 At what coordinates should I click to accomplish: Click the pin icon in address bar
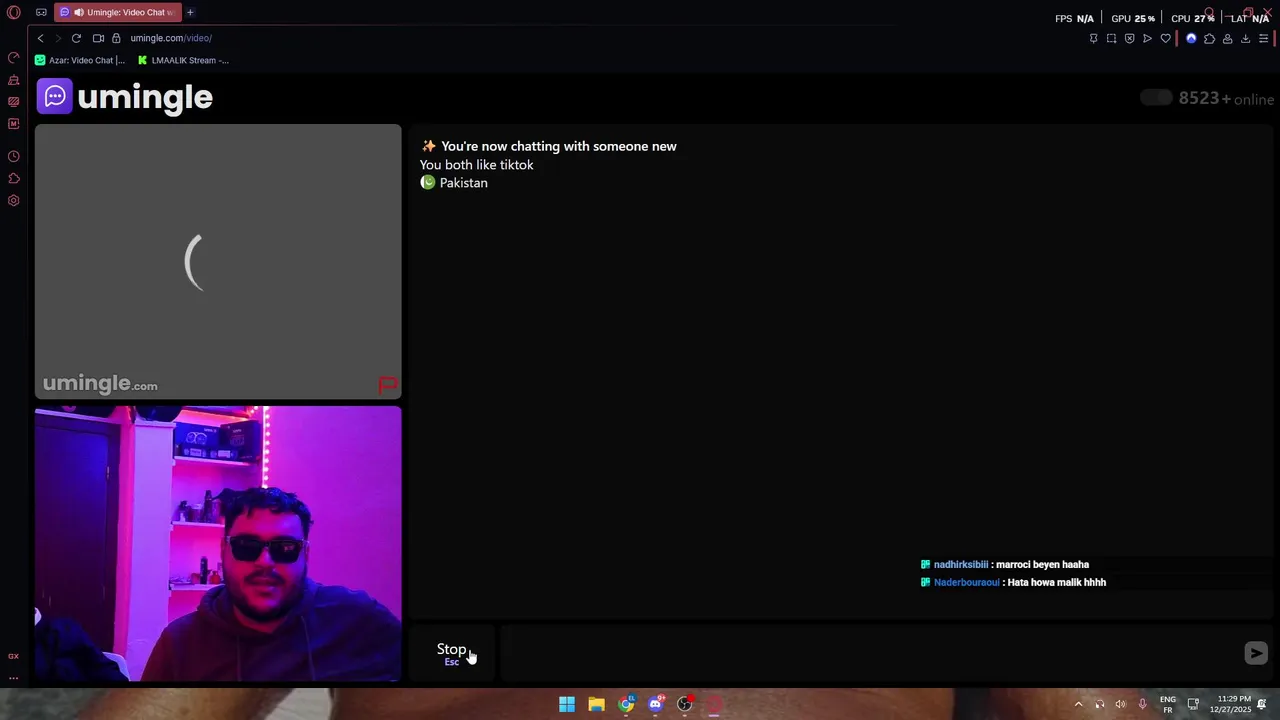(x=1093, y=38)
